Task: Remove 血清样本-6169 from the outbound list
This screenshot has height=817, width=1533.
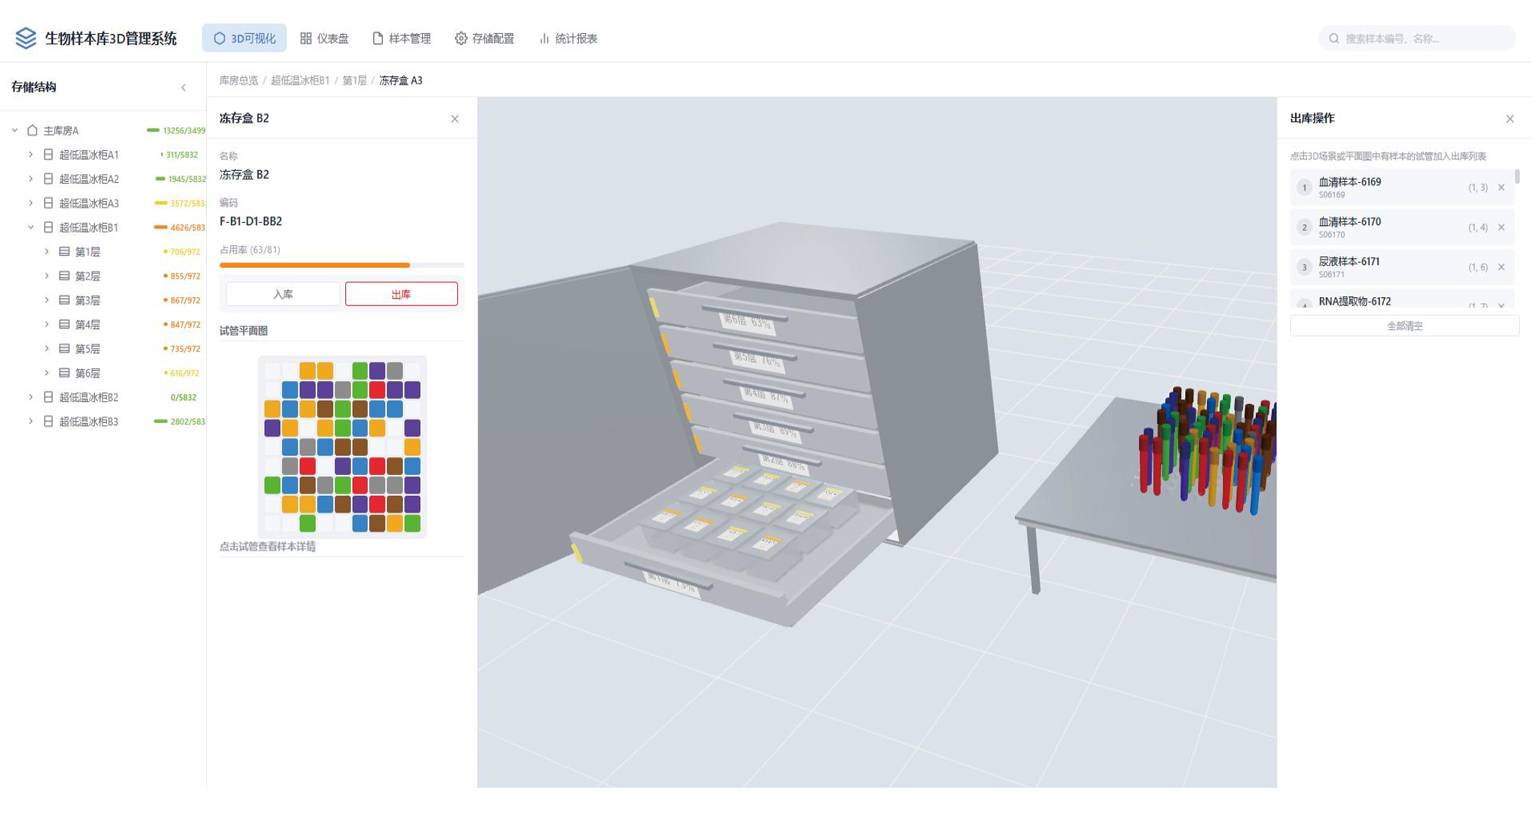Action: click(x=1501, y=187)
